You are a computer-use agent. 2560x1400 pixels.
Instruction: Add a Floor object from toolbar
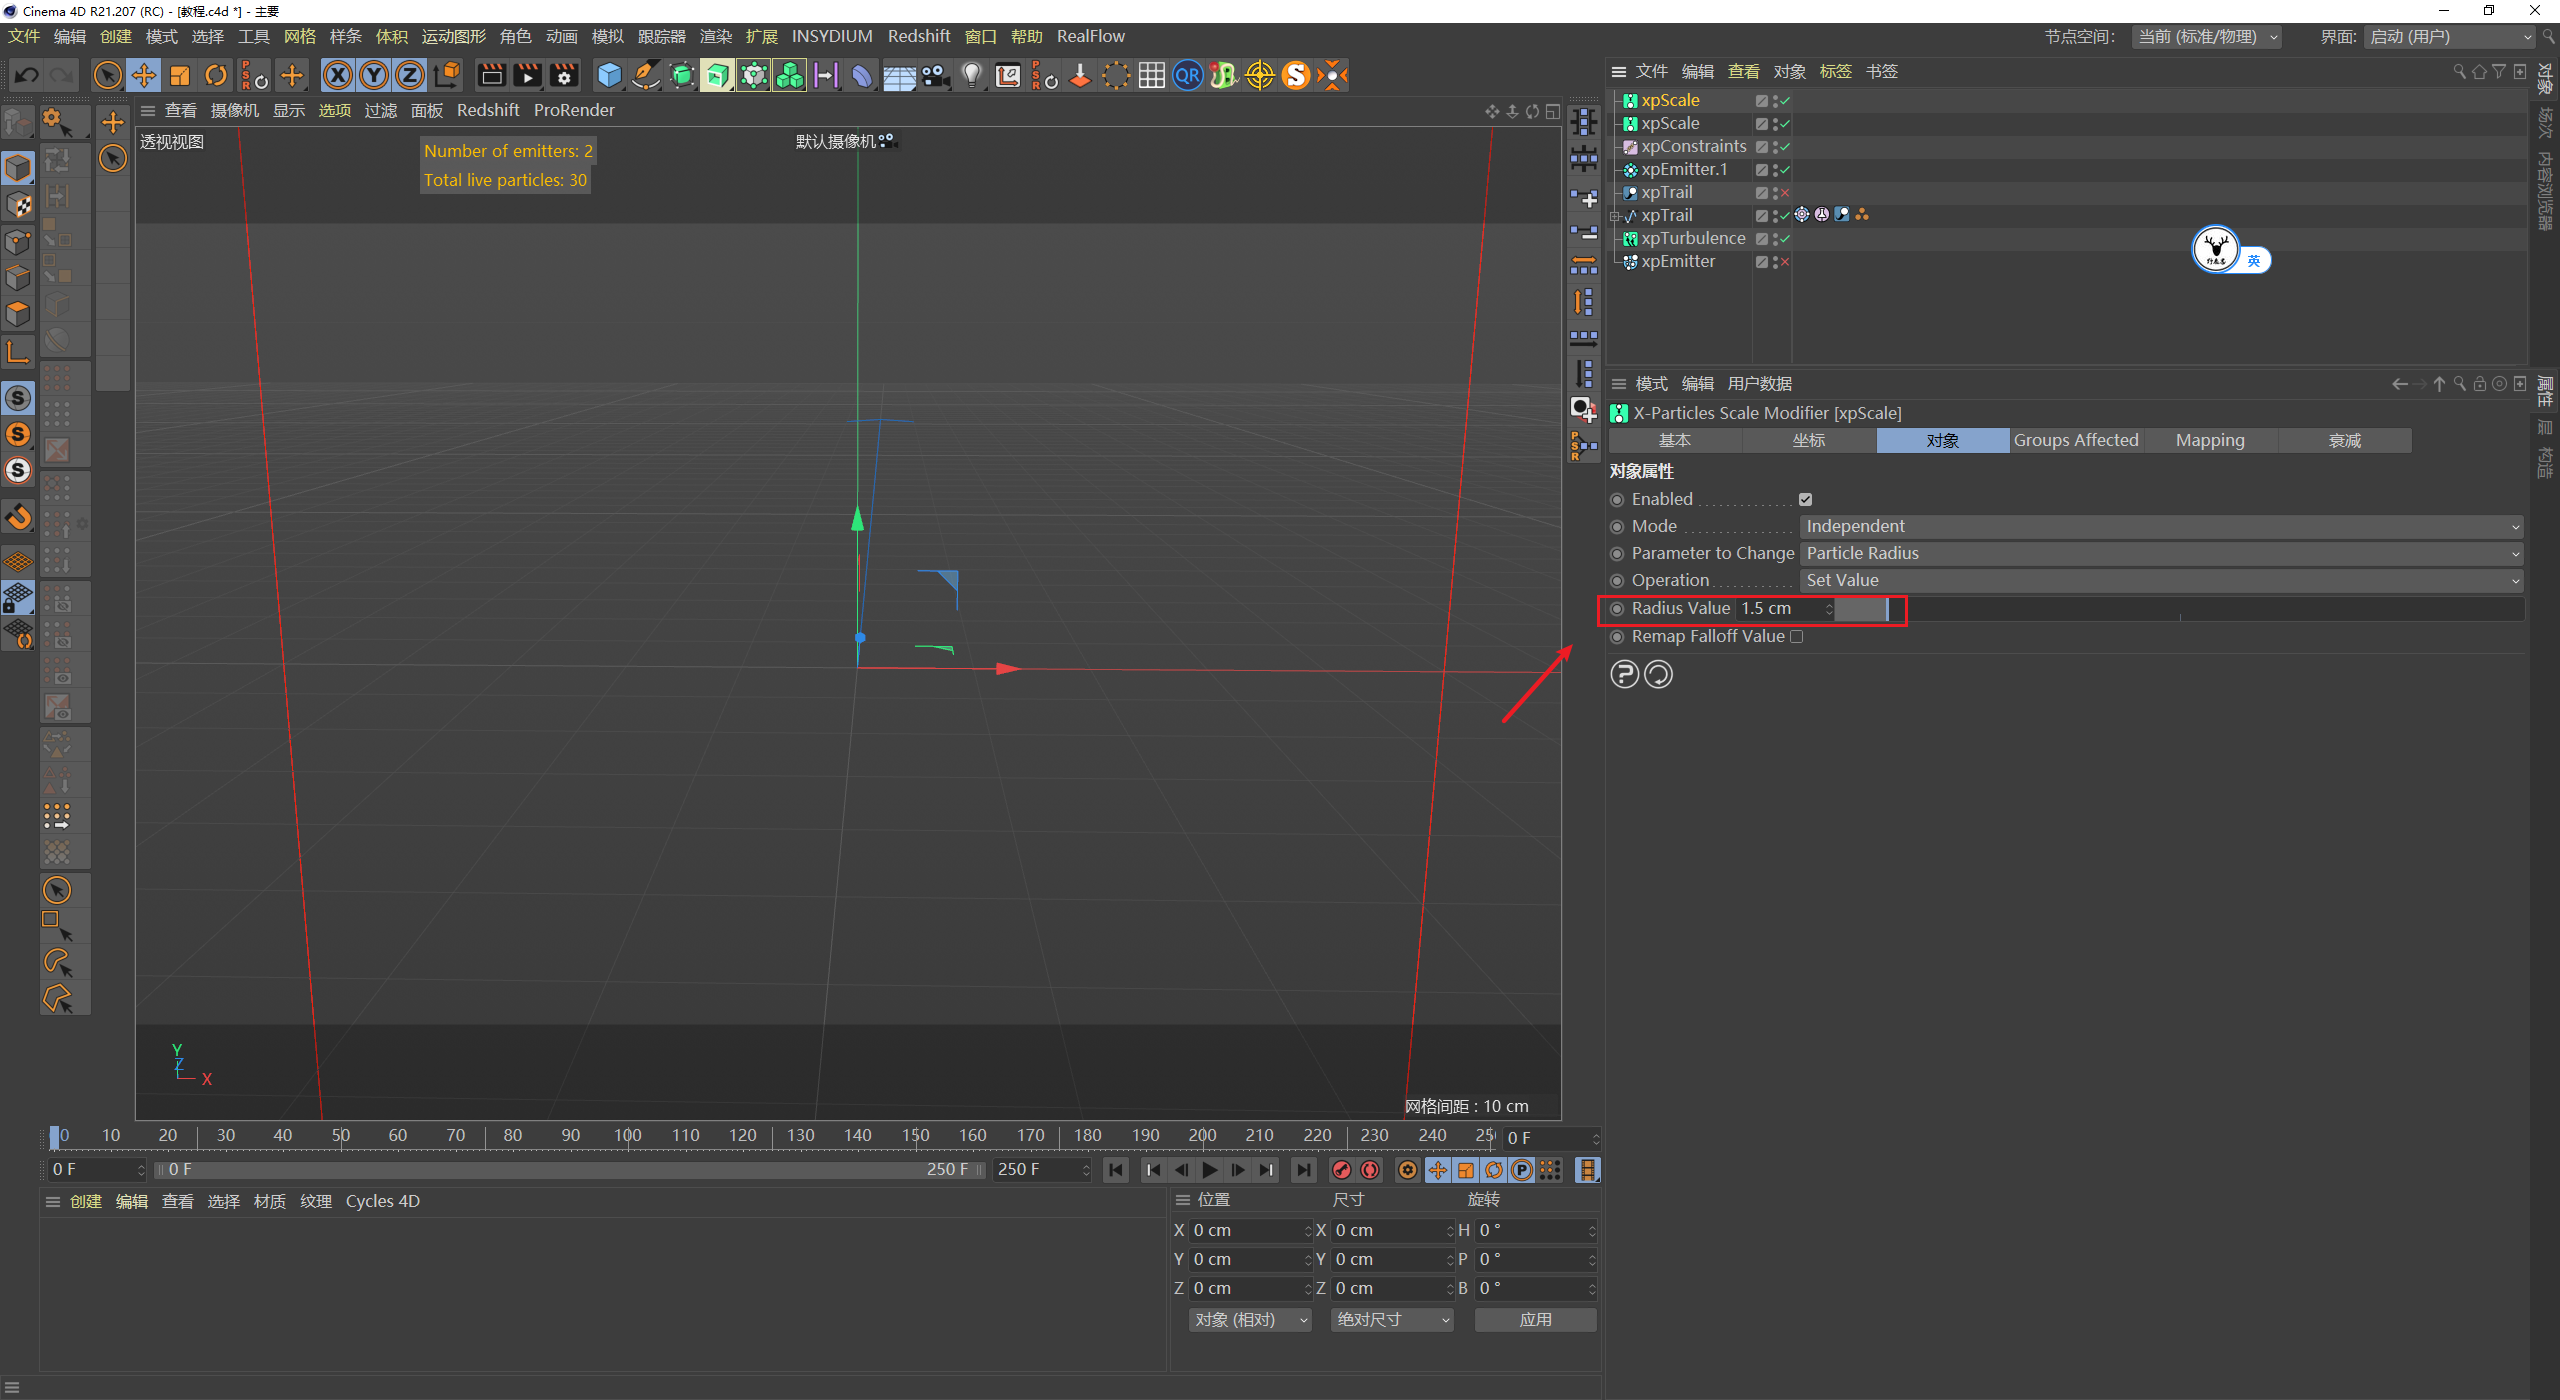[x=899, y=75]
